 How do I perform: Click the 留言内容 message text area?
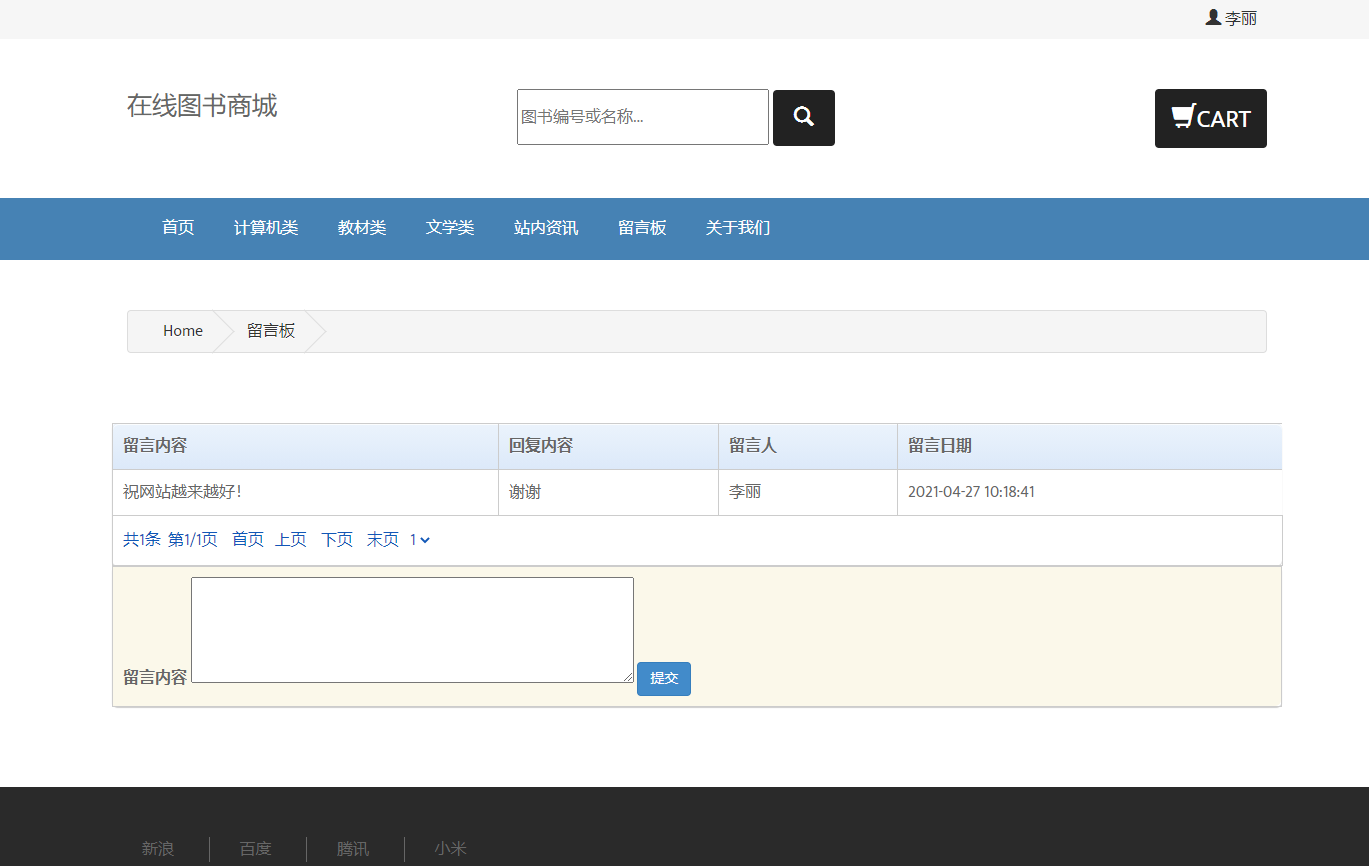click(x=411, y=629)
